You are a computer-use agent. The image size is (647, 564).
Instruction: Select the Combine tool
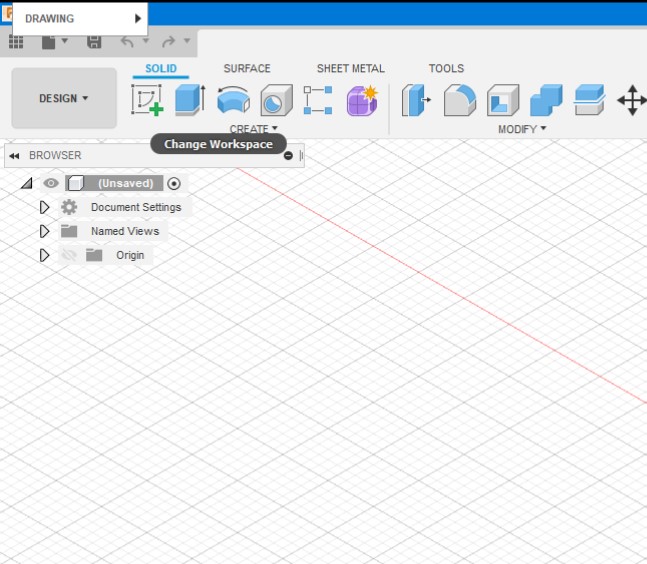click(x=546, y=100)
